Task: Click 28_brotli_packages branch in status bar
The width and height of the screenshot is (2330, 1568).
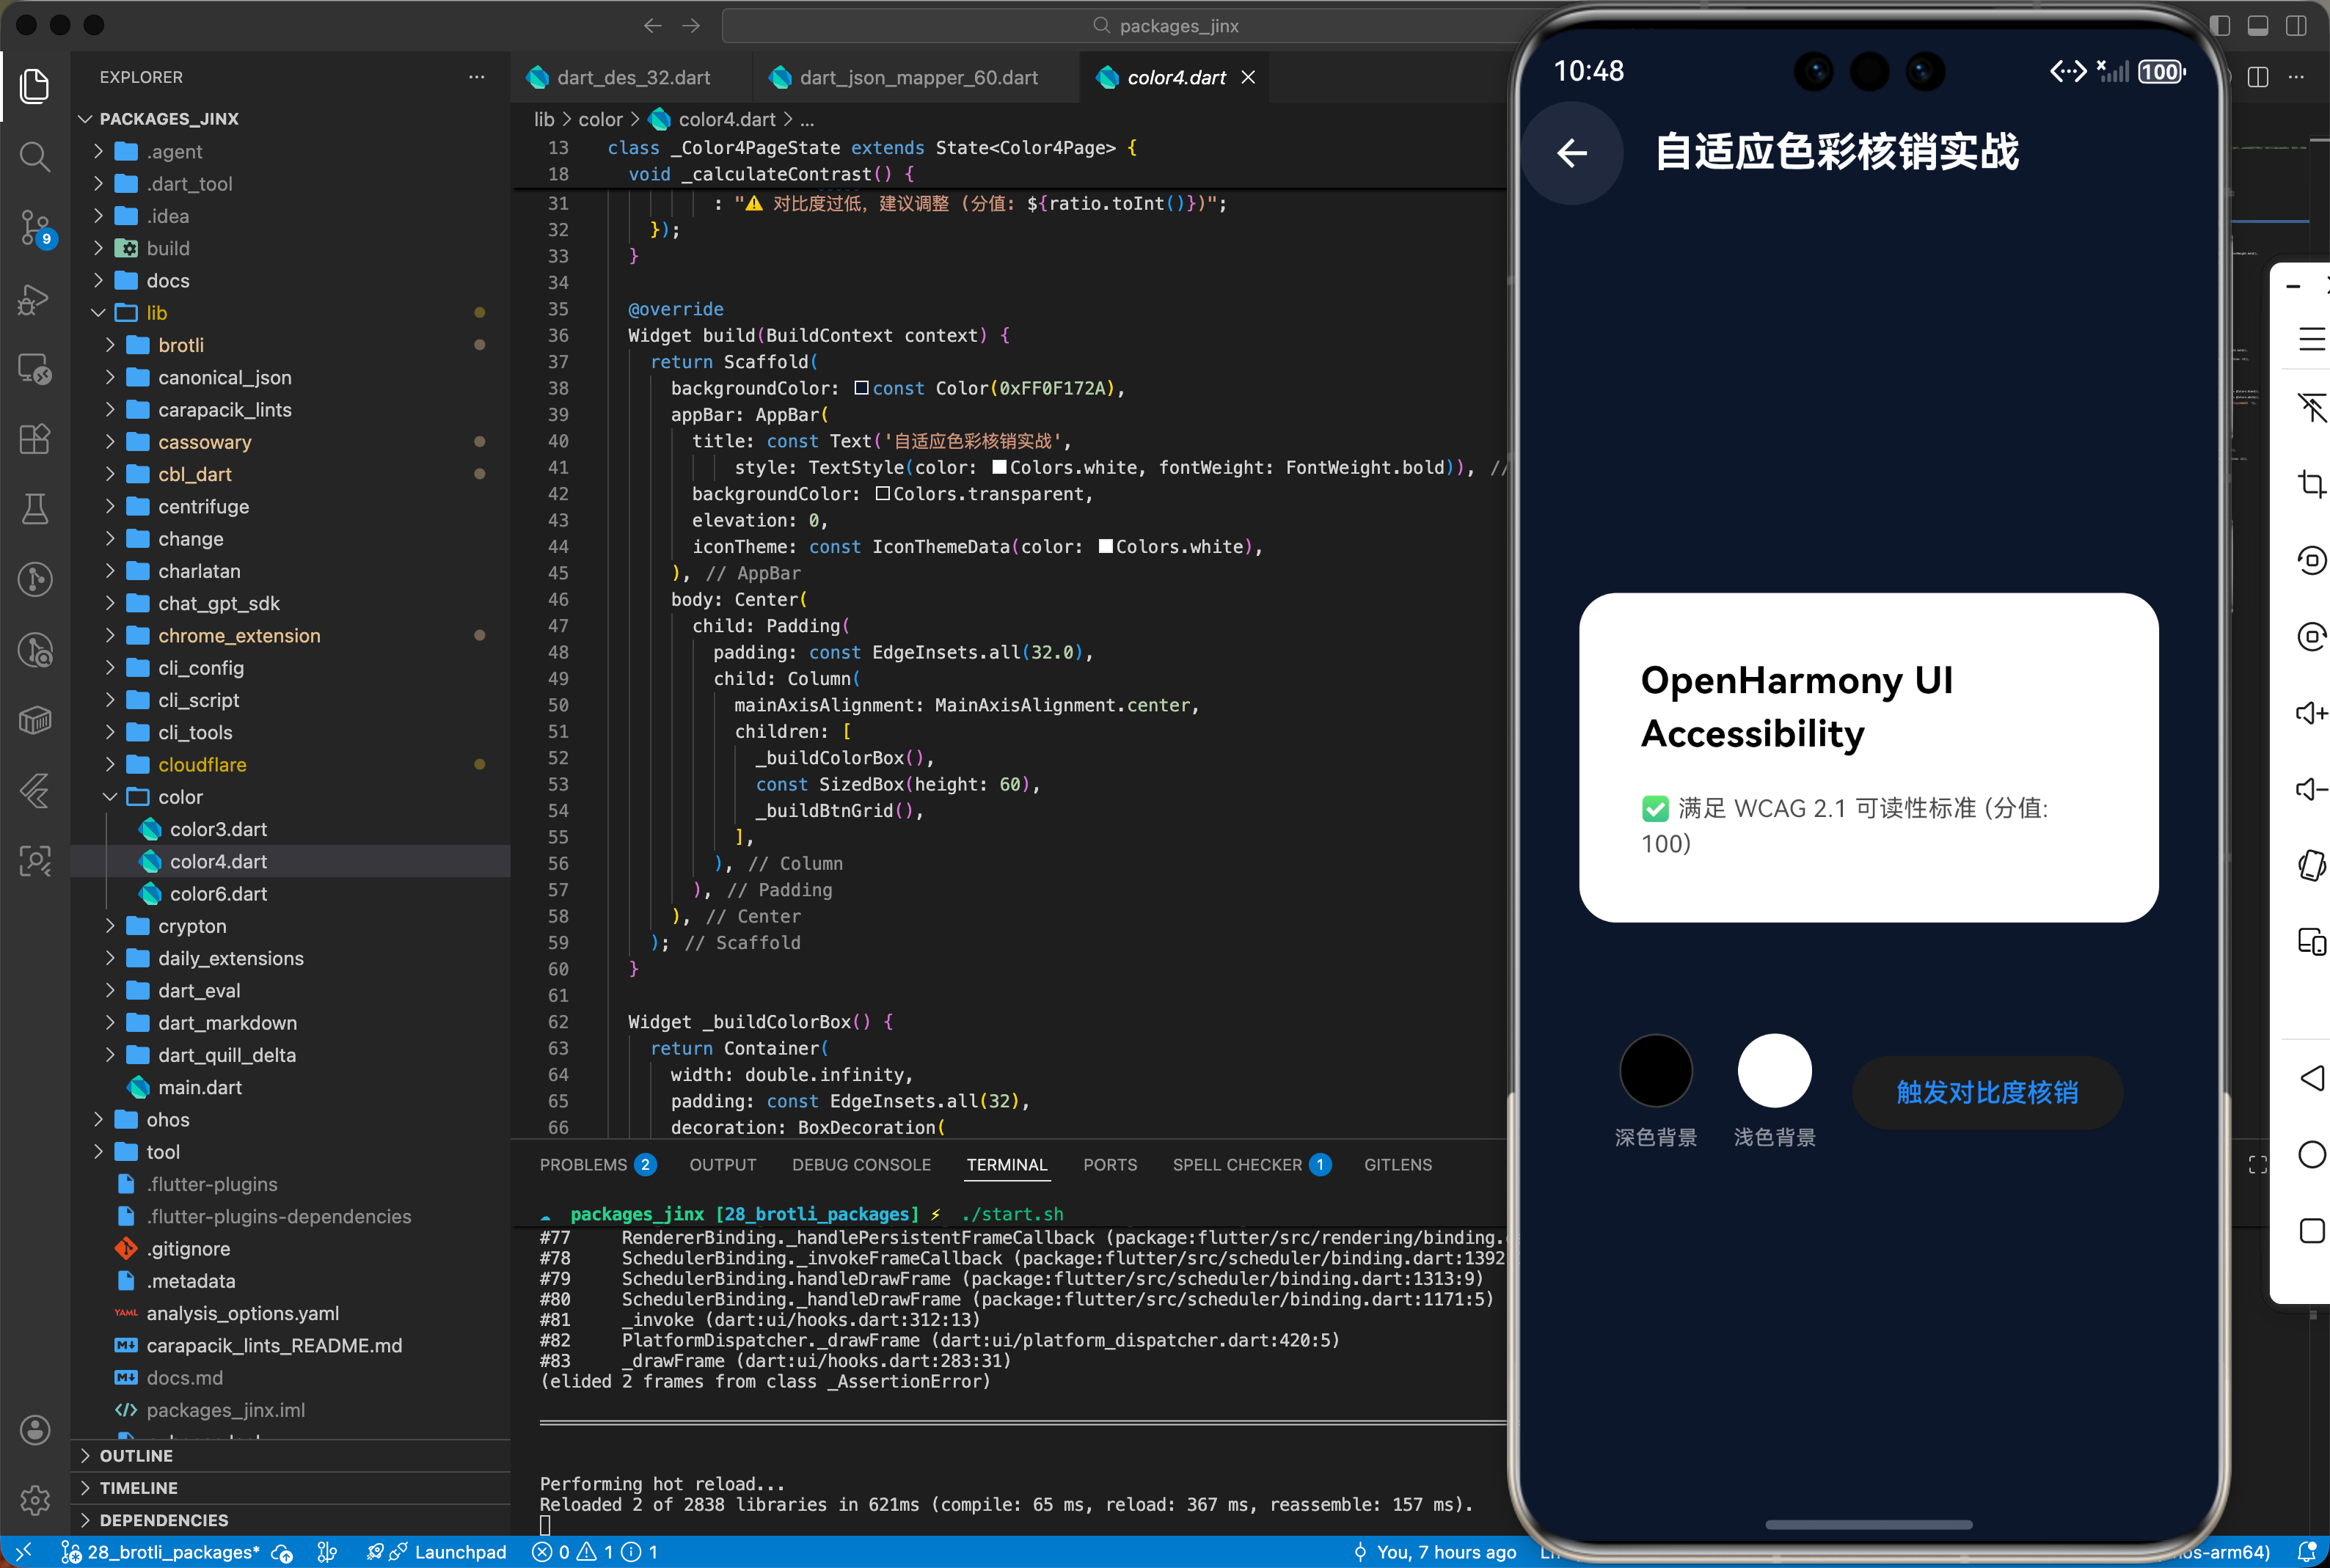Action: (160, 1552)
